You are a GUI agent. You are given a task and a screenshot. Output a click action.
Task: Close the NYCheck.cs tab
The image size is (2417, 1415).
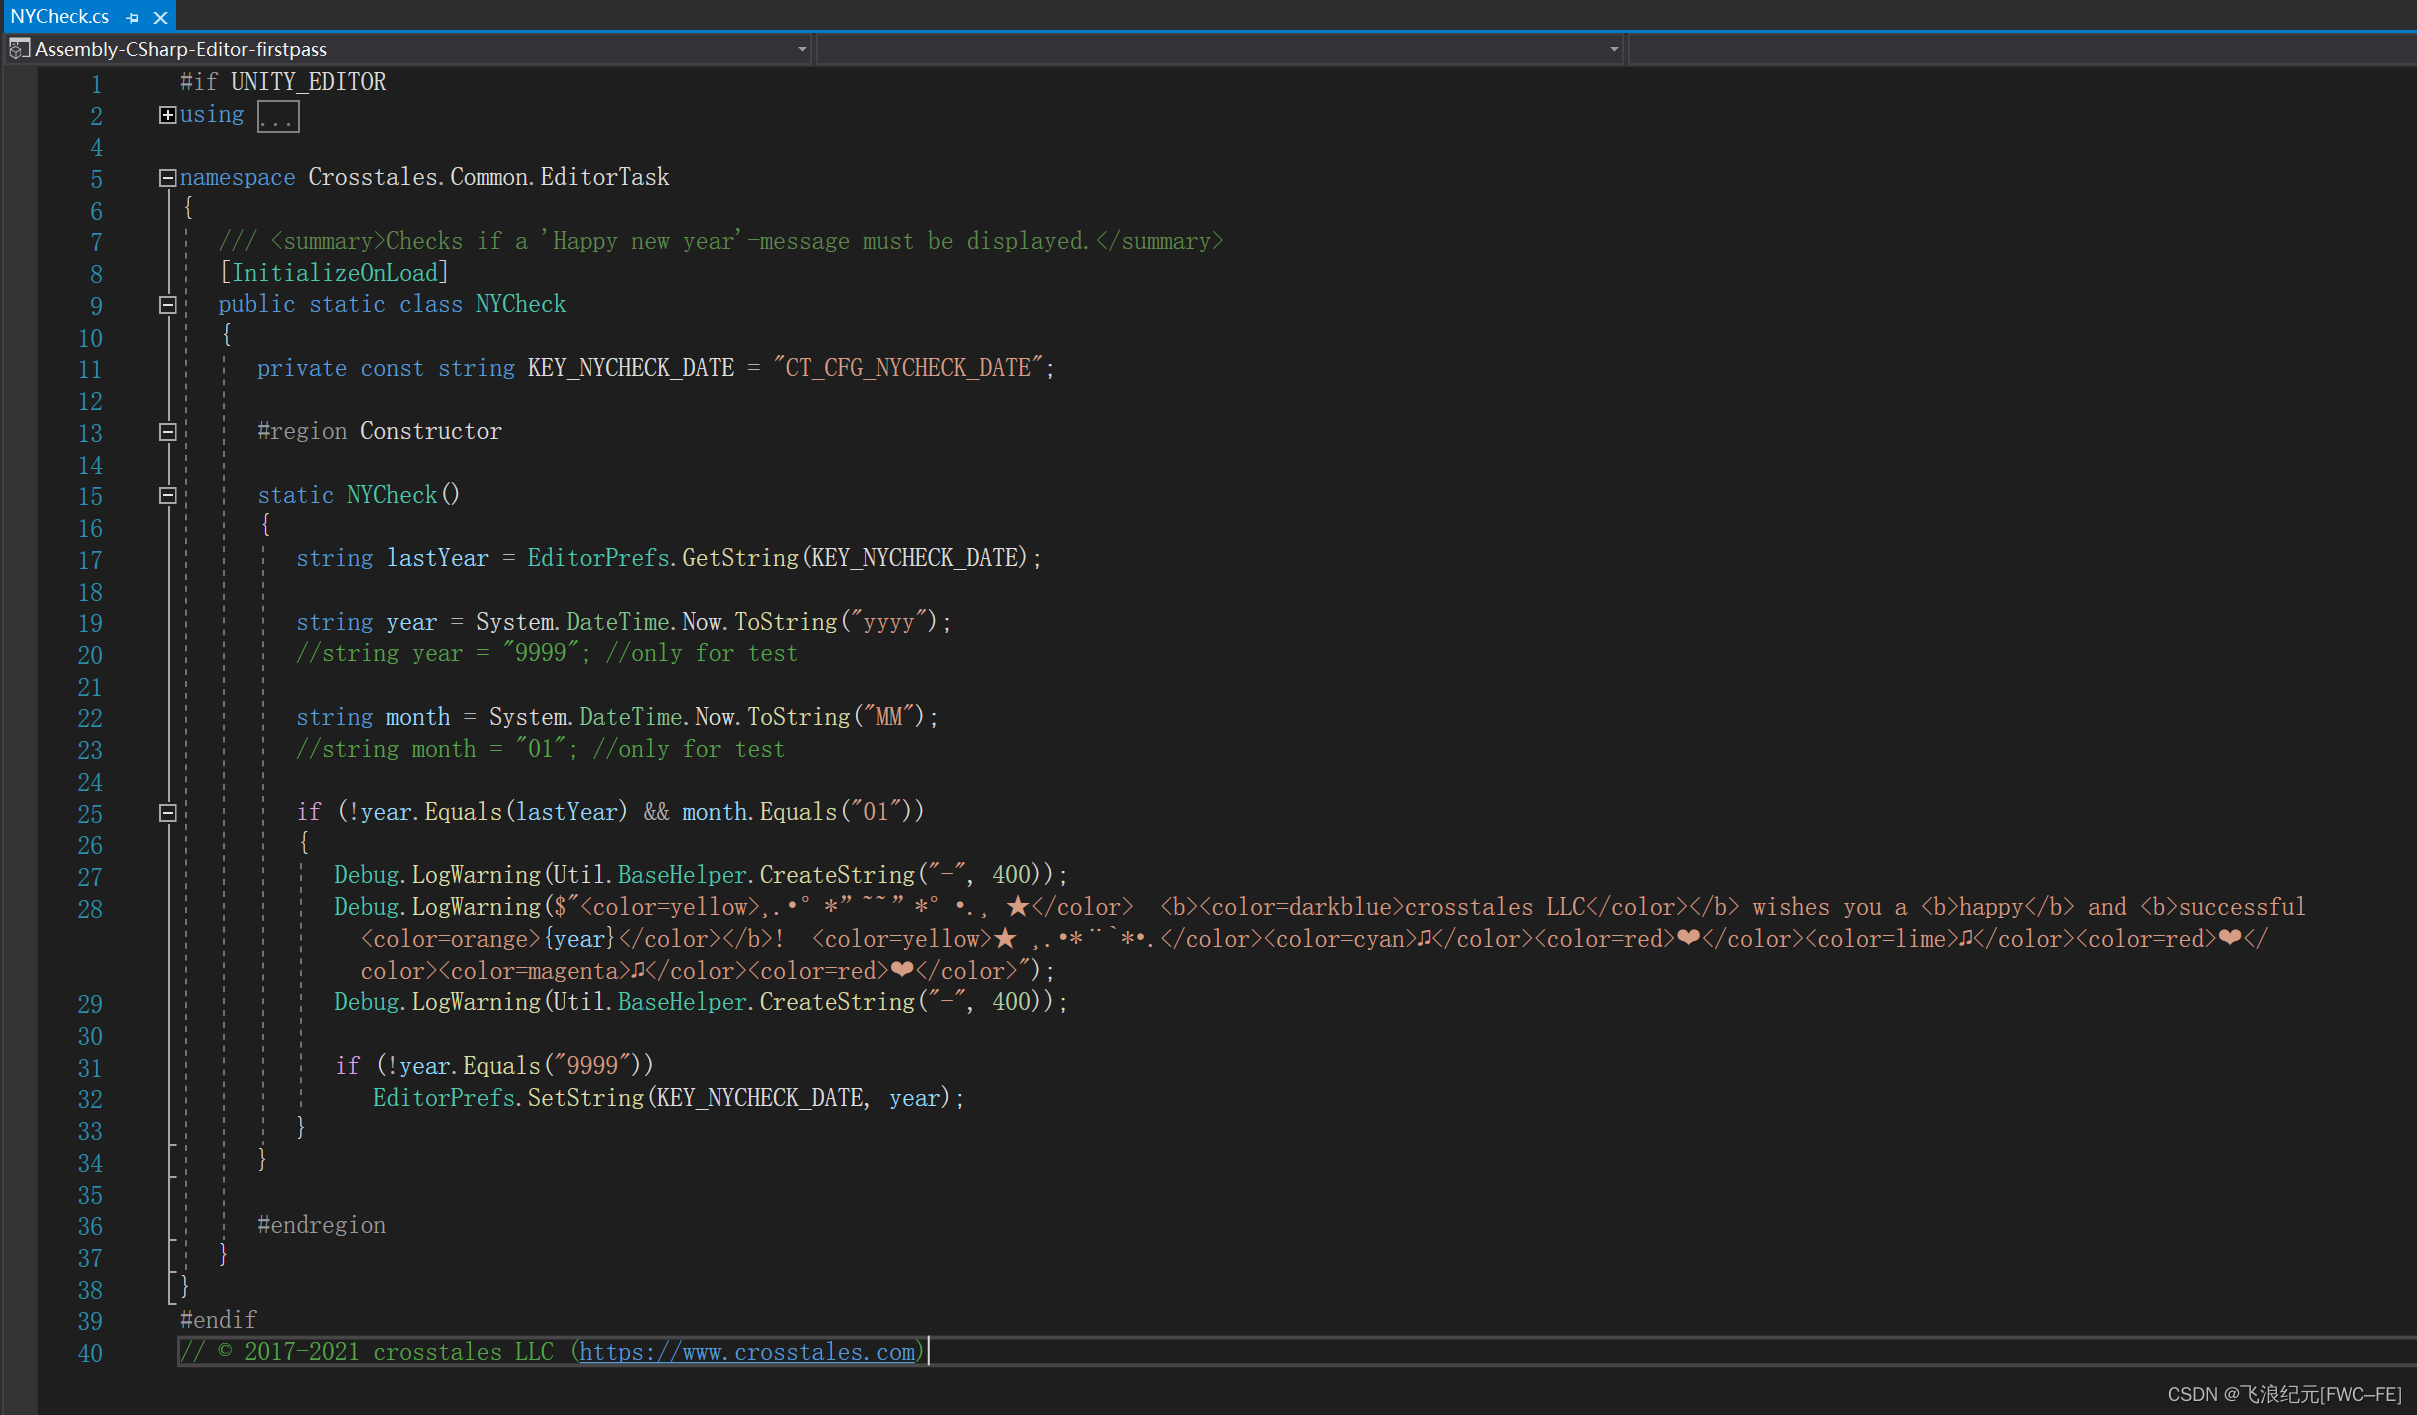click(160, 17)
